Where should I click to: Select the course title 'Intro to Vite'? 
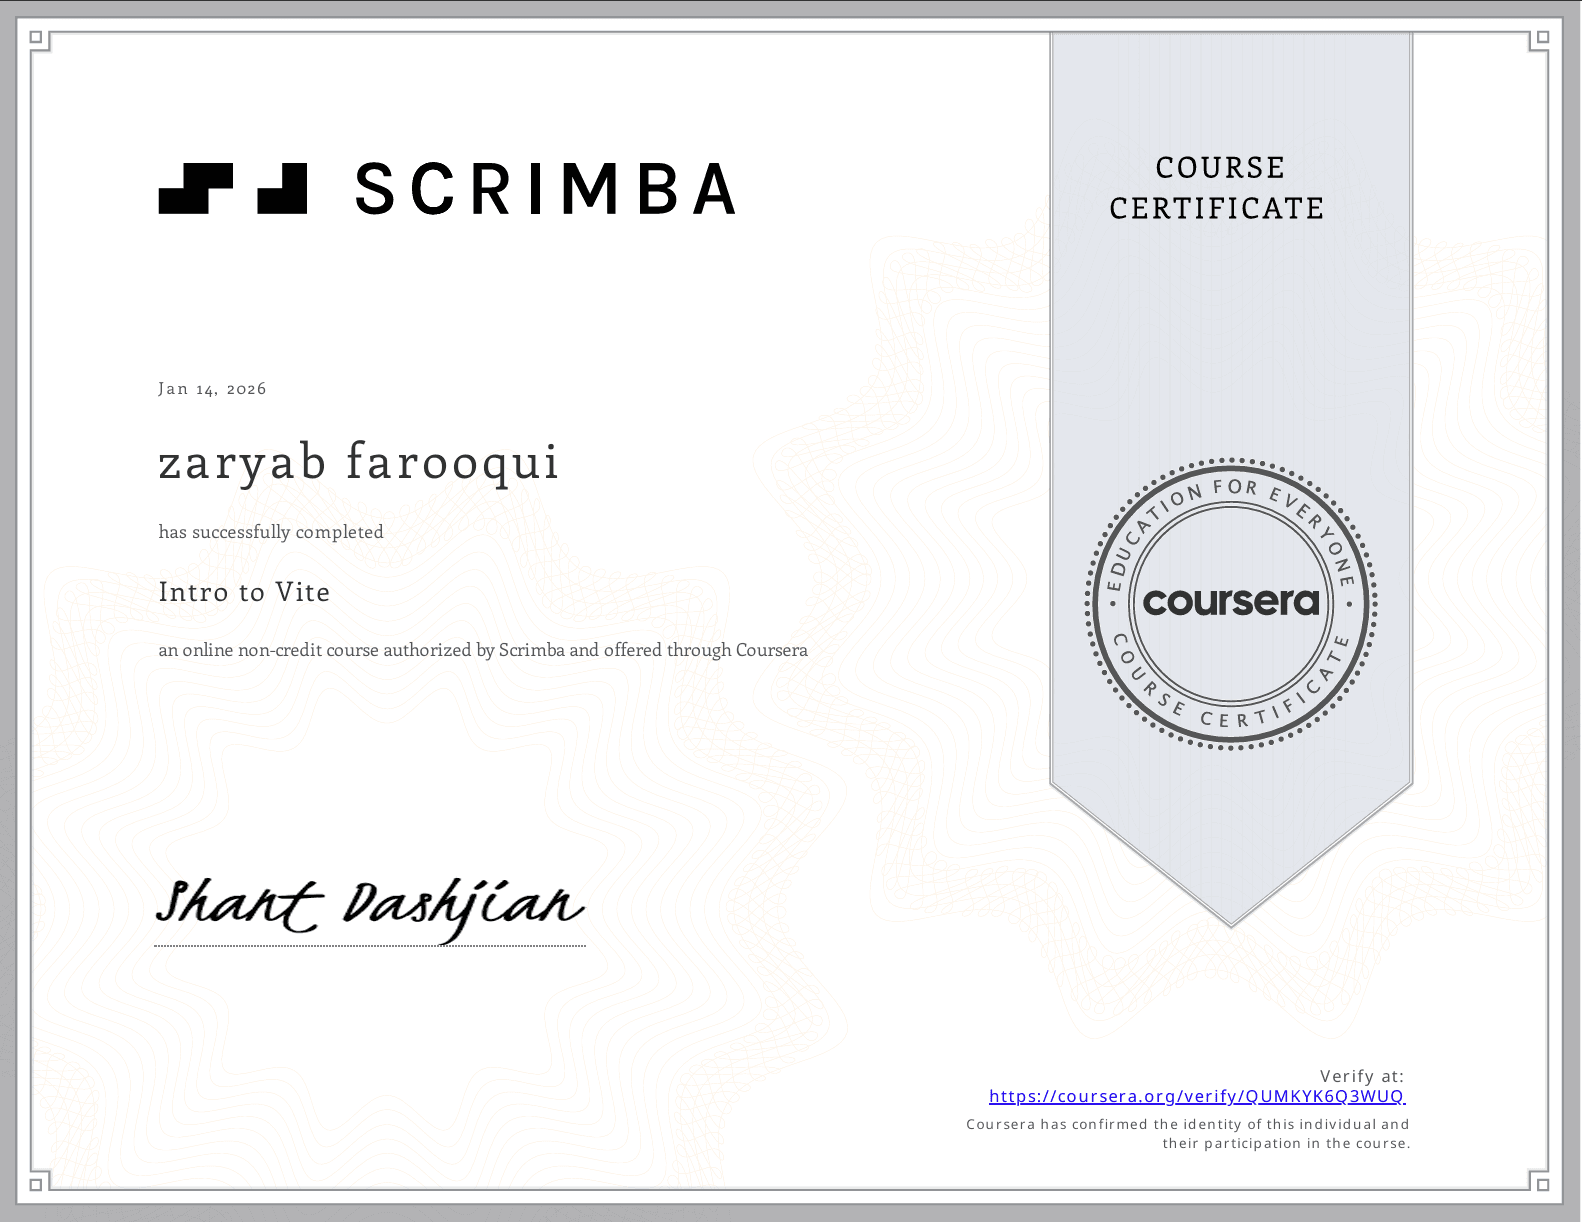click(244, 592)
